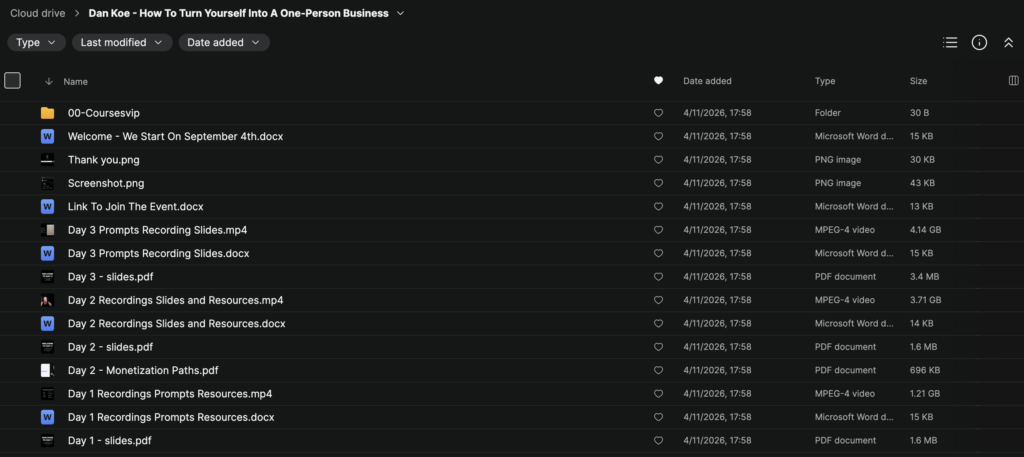
Task: Toggle favorite heart for Day 2 - Monetization Paths.pdf
Action: (658, 371)
